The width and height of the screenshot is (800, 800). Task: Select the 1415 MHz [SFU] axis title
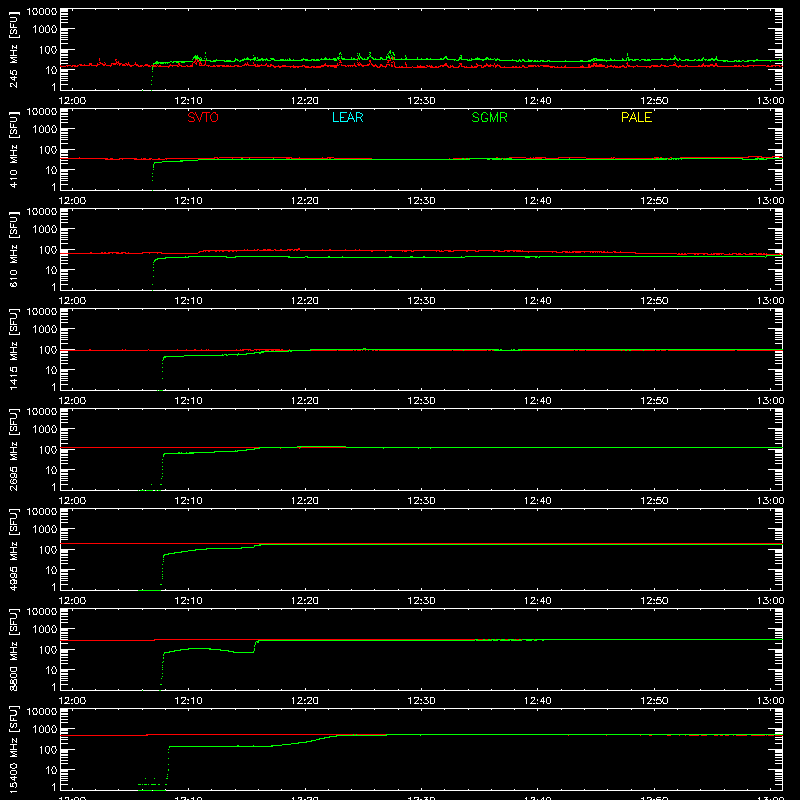point(14,349)
